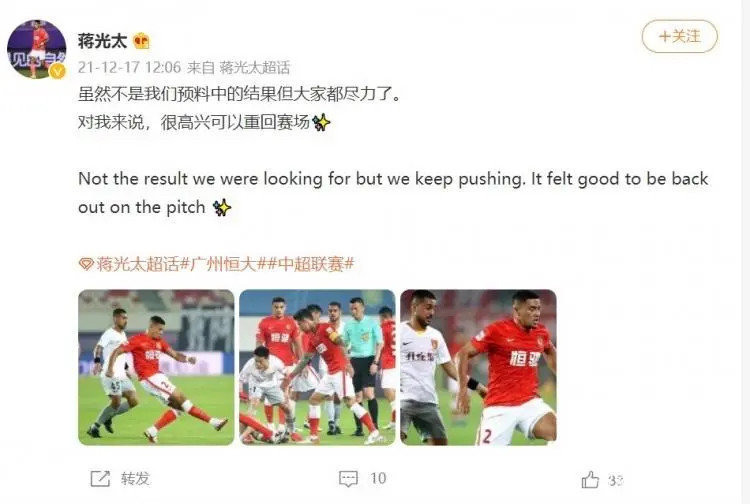Click the like count number
The image size is (750, 504).
tap(616, 480)
